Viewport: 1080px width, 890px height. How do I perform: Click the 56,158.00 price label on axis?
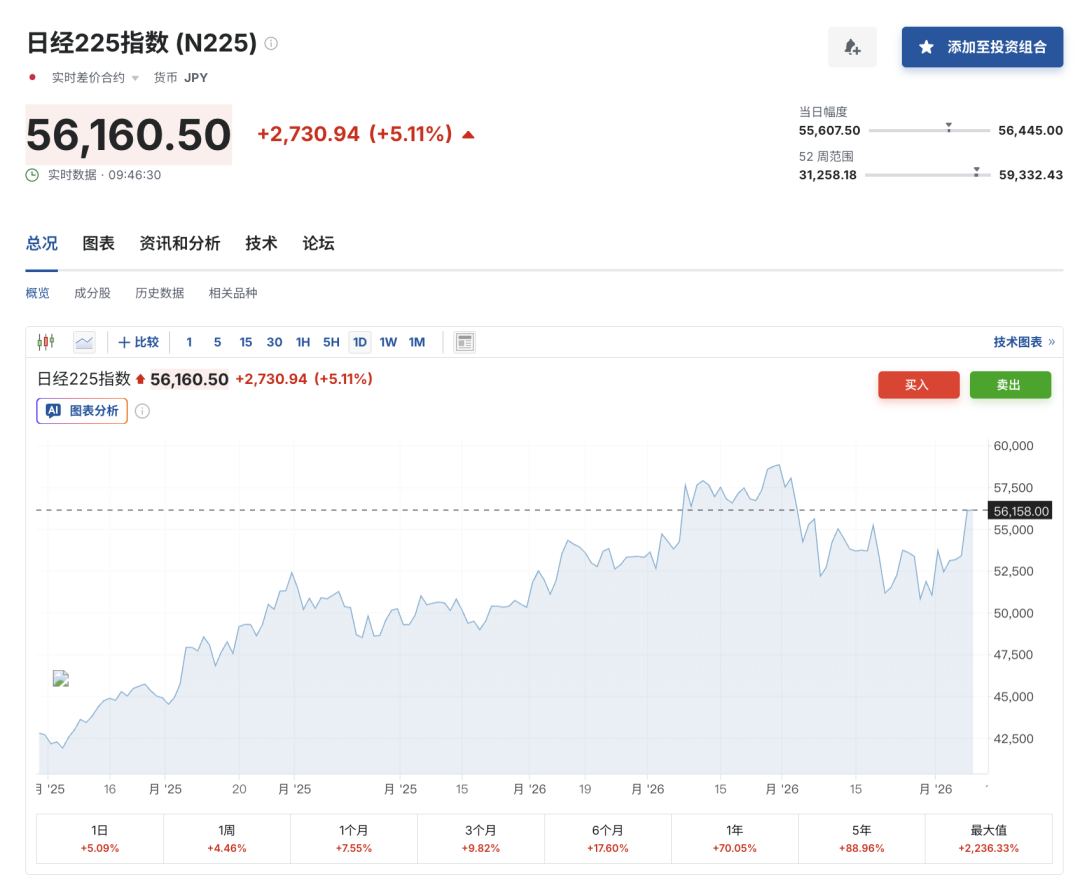pos(1020,511)
